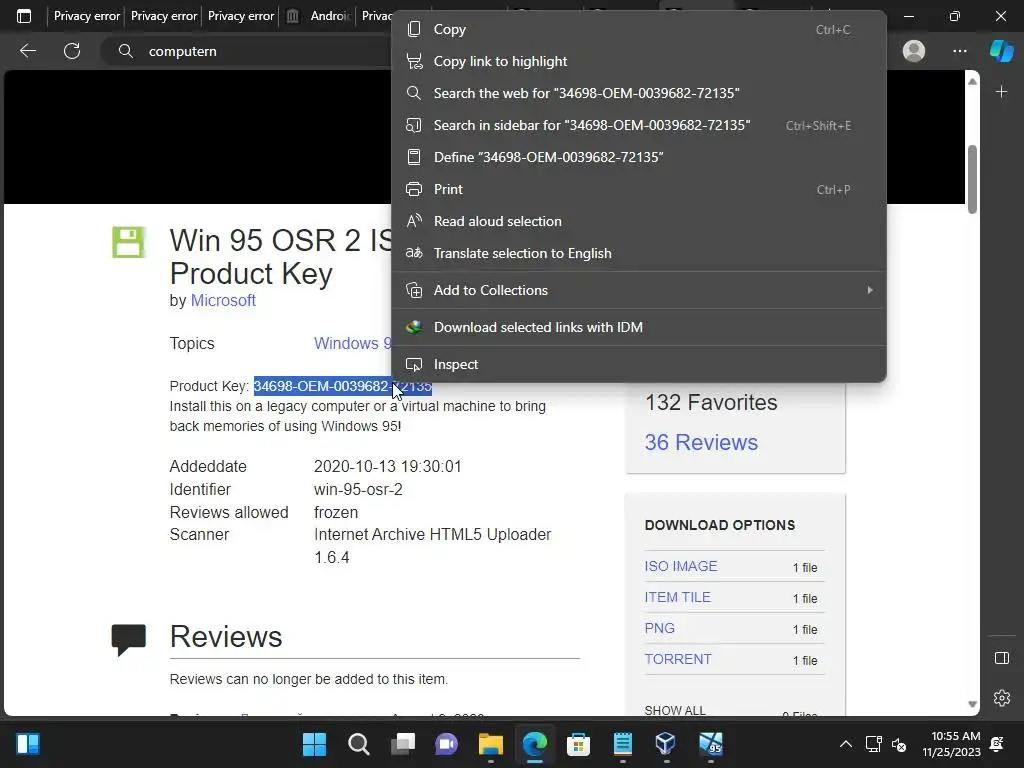Viewport: 1024px width, 768px height.
Task: Open VirtualBox from taskbar
Action: (665, 744)
